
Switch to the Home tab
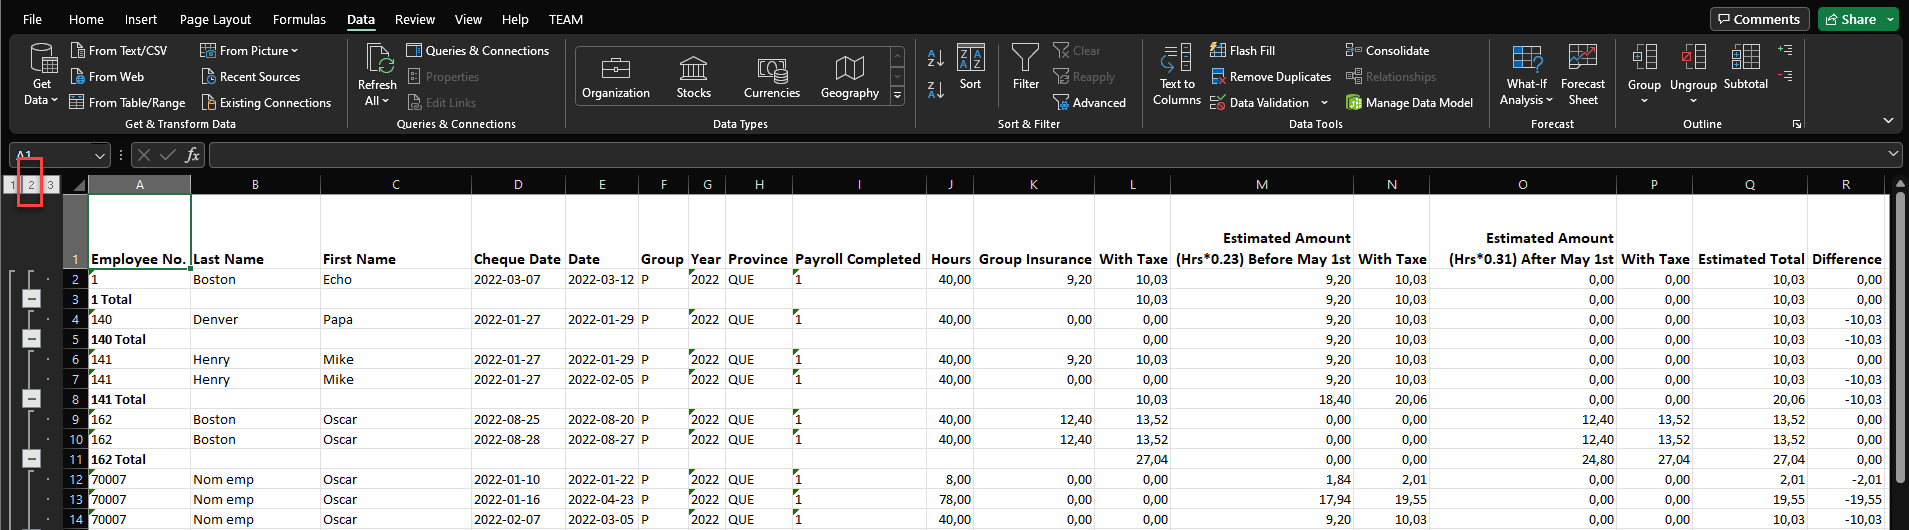(86, 19)
